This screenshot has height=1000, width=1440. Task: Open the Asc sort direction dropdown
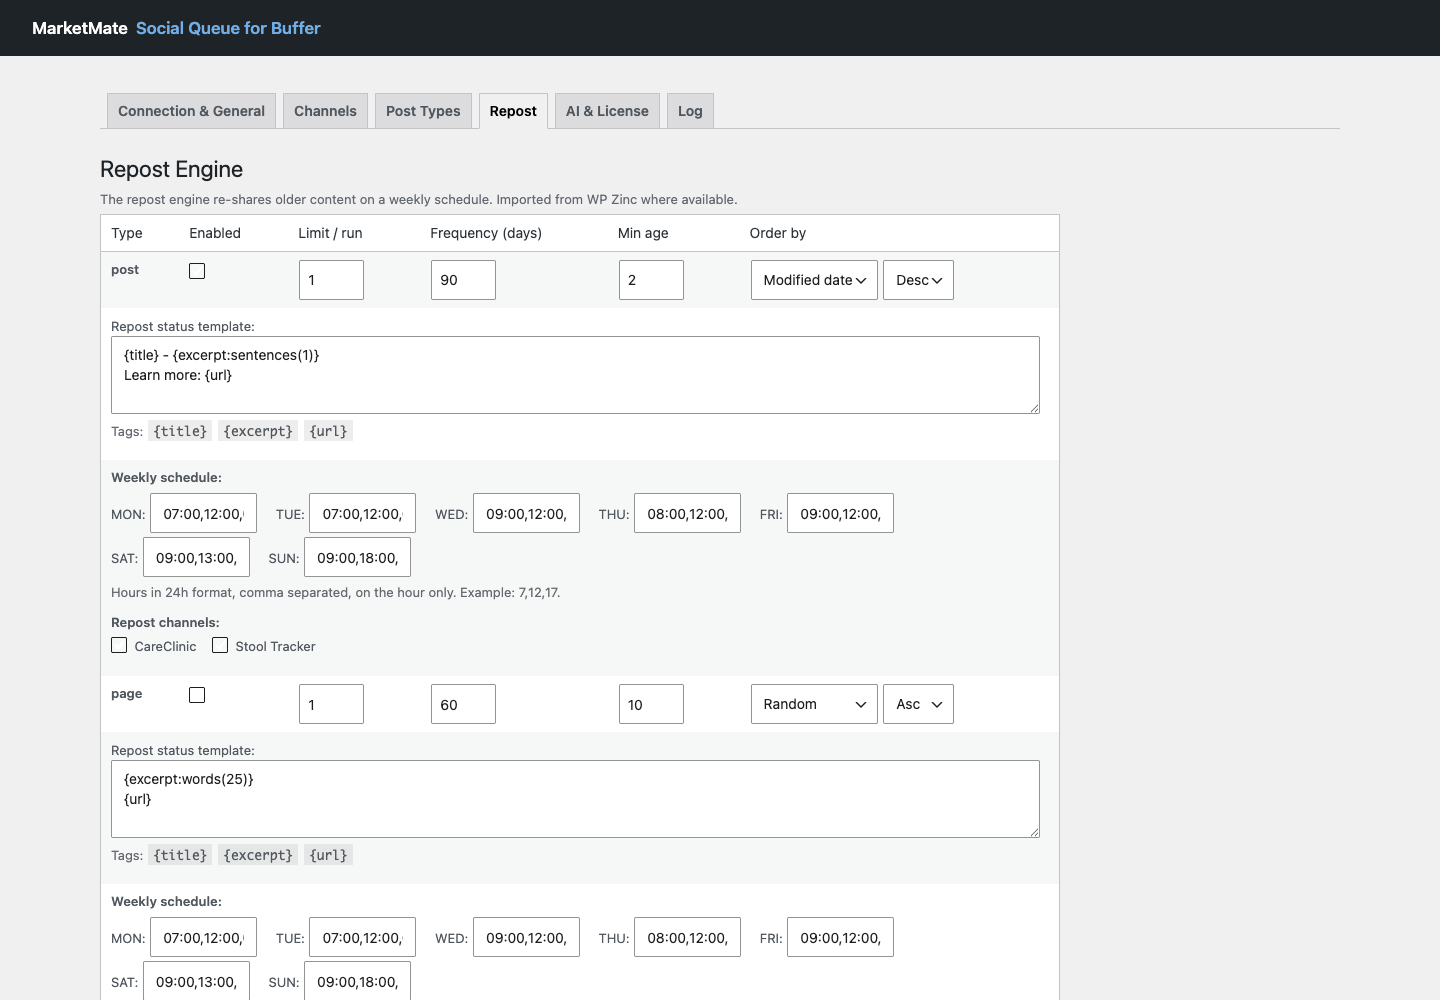pyautogui.click(x=918, y=704)
